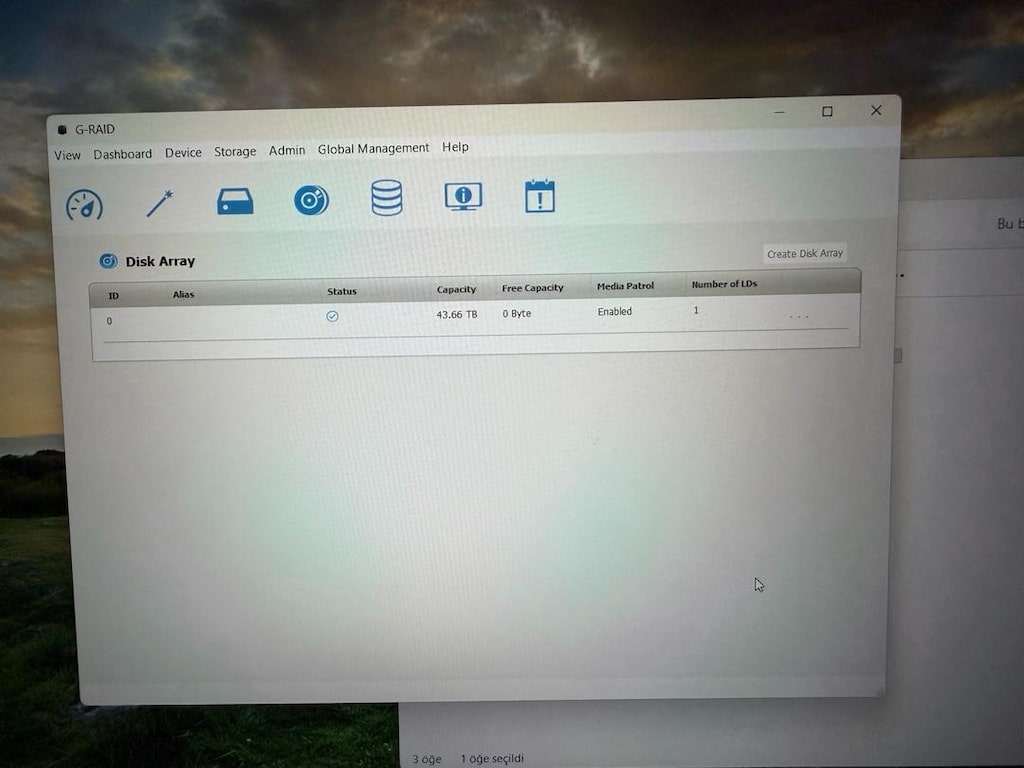The image size is (1024, 768).
Task: Select the Disk Array toolbar icon
Action: [x=311, y=200]
